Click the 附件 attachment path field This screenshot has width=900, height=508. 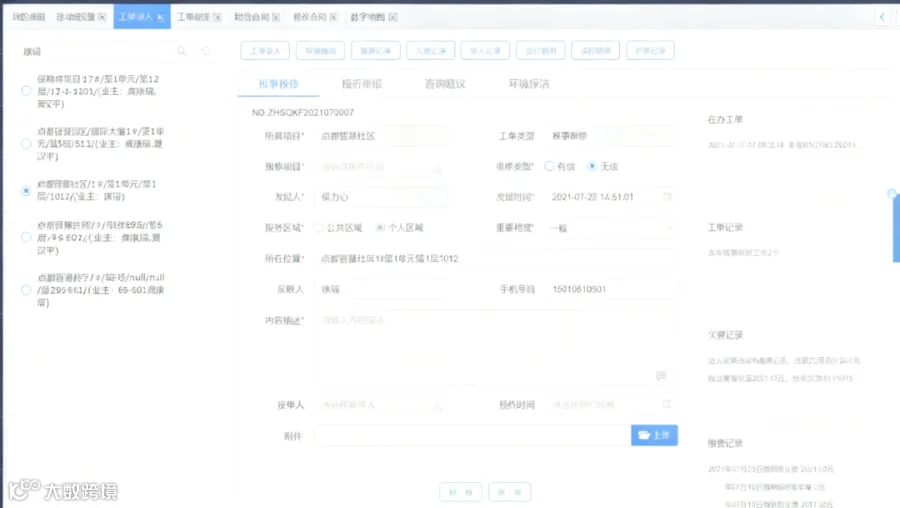[473, 436]
